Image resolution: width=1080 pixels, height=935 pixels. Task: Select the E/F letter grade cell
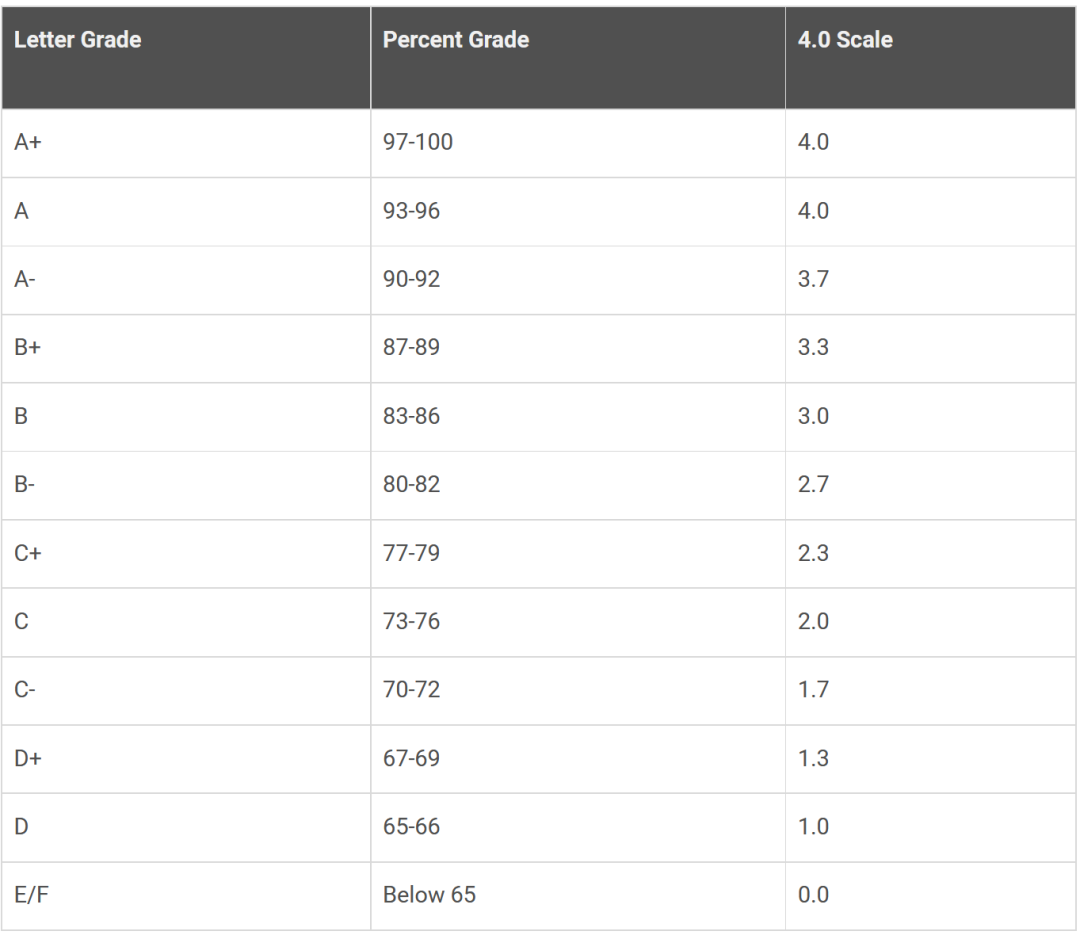point(186,896)
